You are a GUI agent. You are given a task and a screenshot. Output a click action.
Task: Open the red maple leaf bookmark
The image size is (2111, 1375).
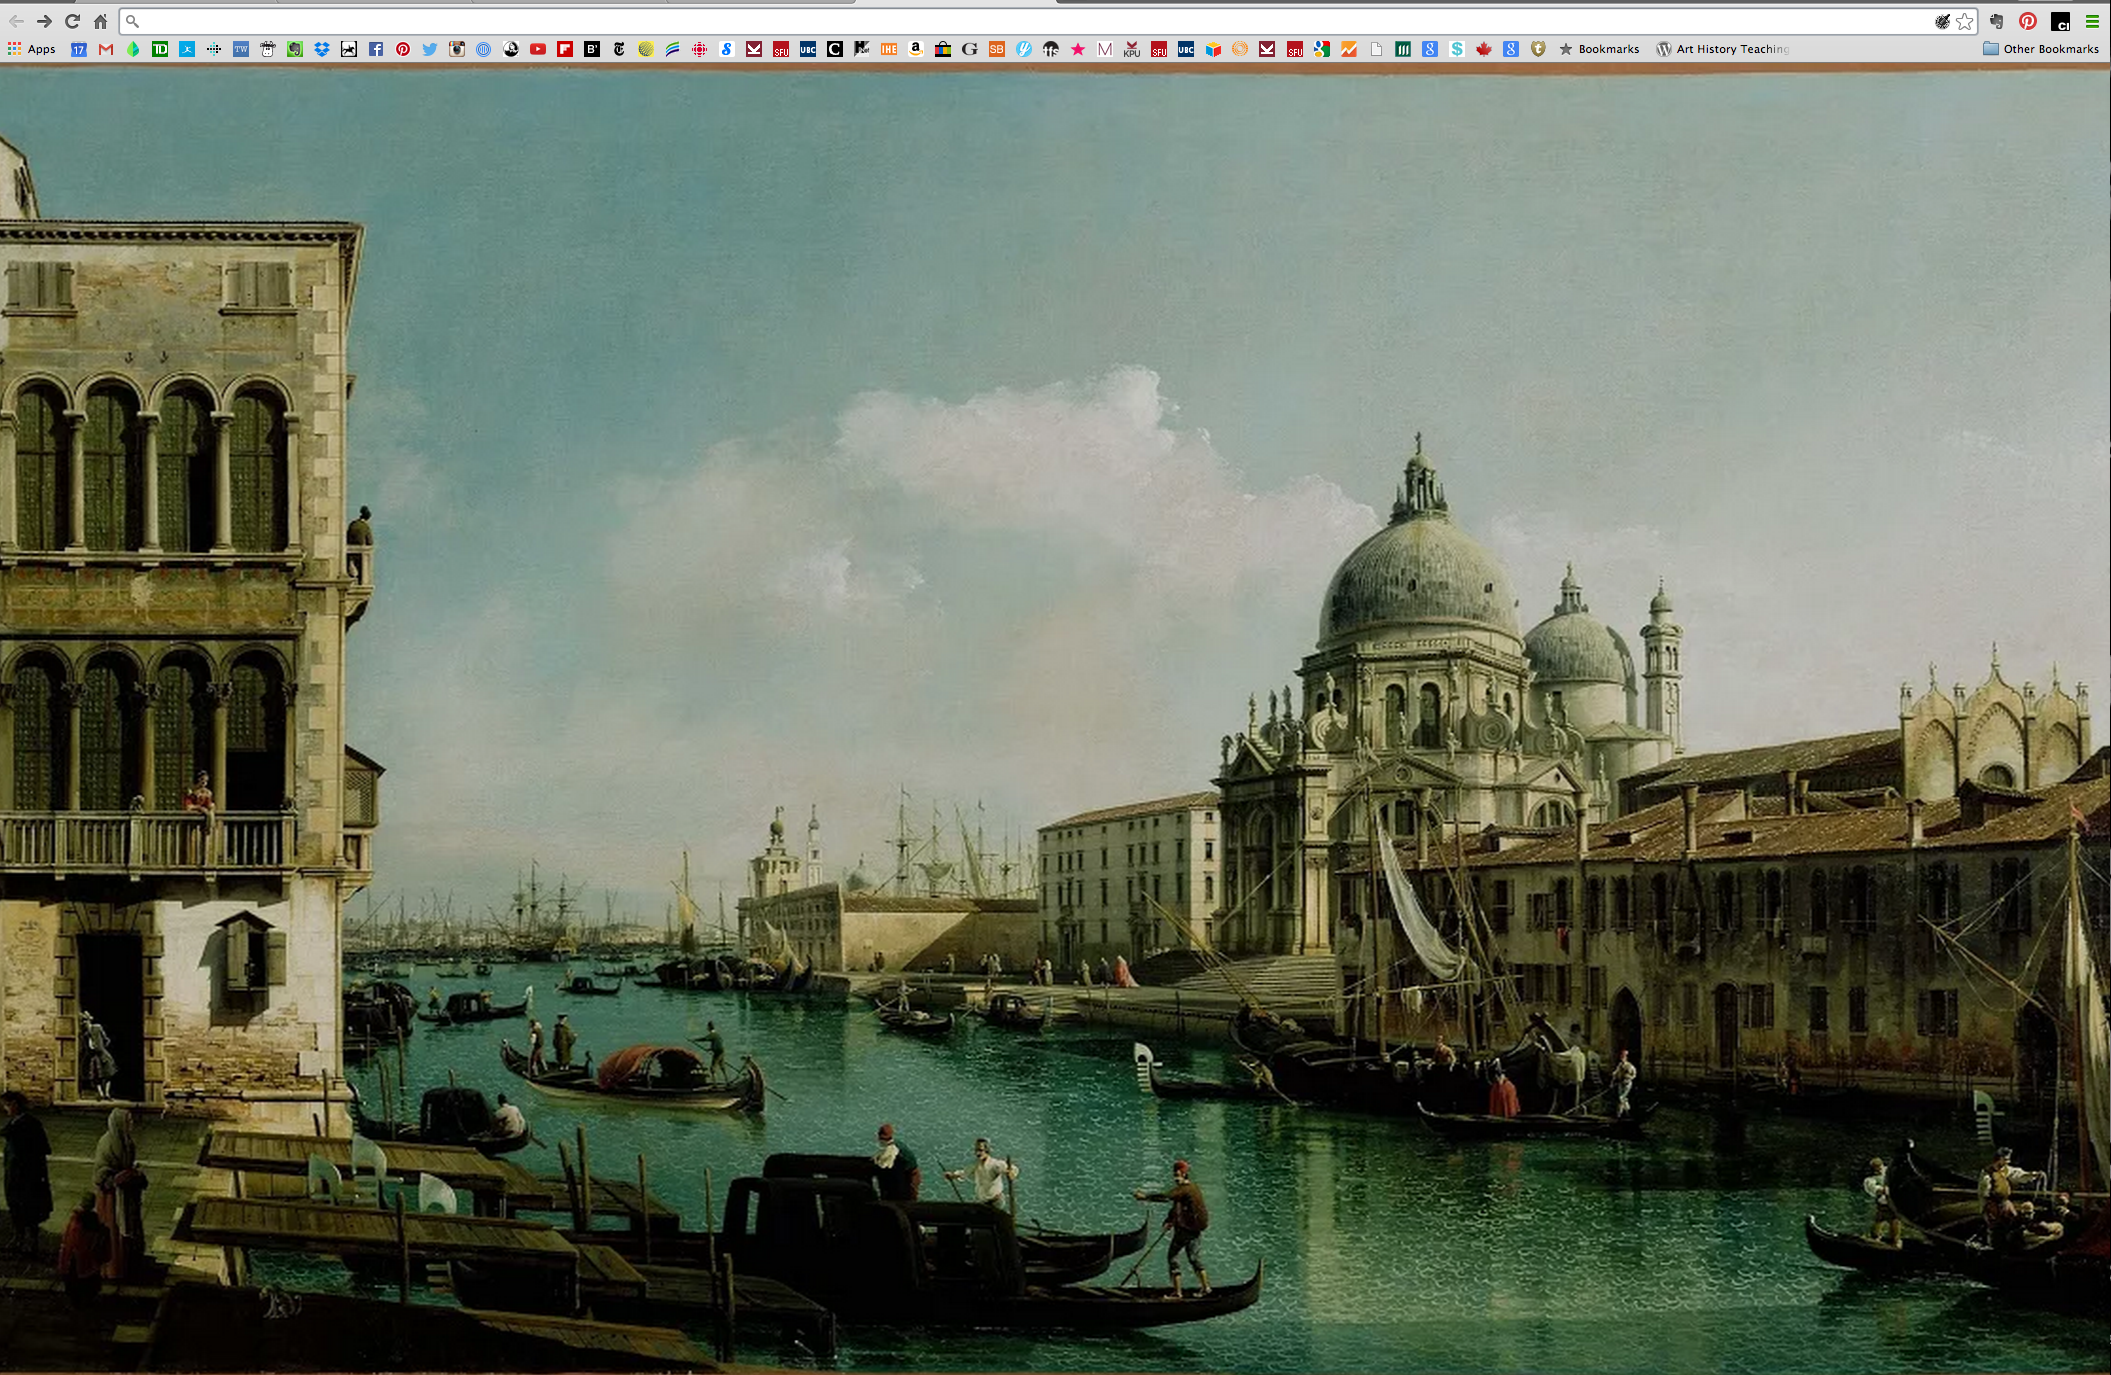[x=1484, y=49]
